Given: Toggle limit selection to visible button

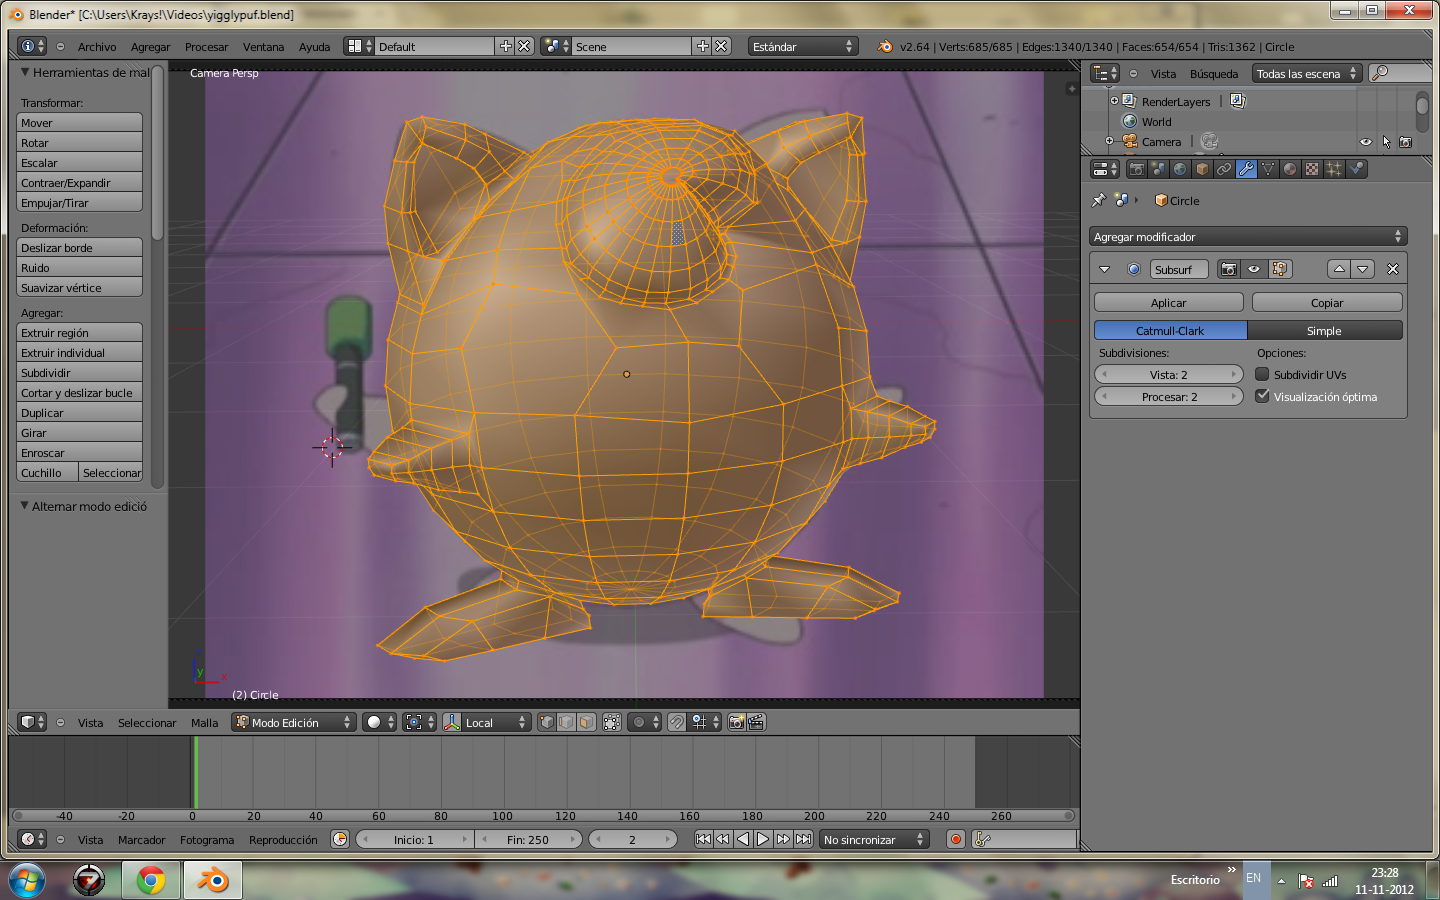Looking at the screenshot, I should coord(612,722).
